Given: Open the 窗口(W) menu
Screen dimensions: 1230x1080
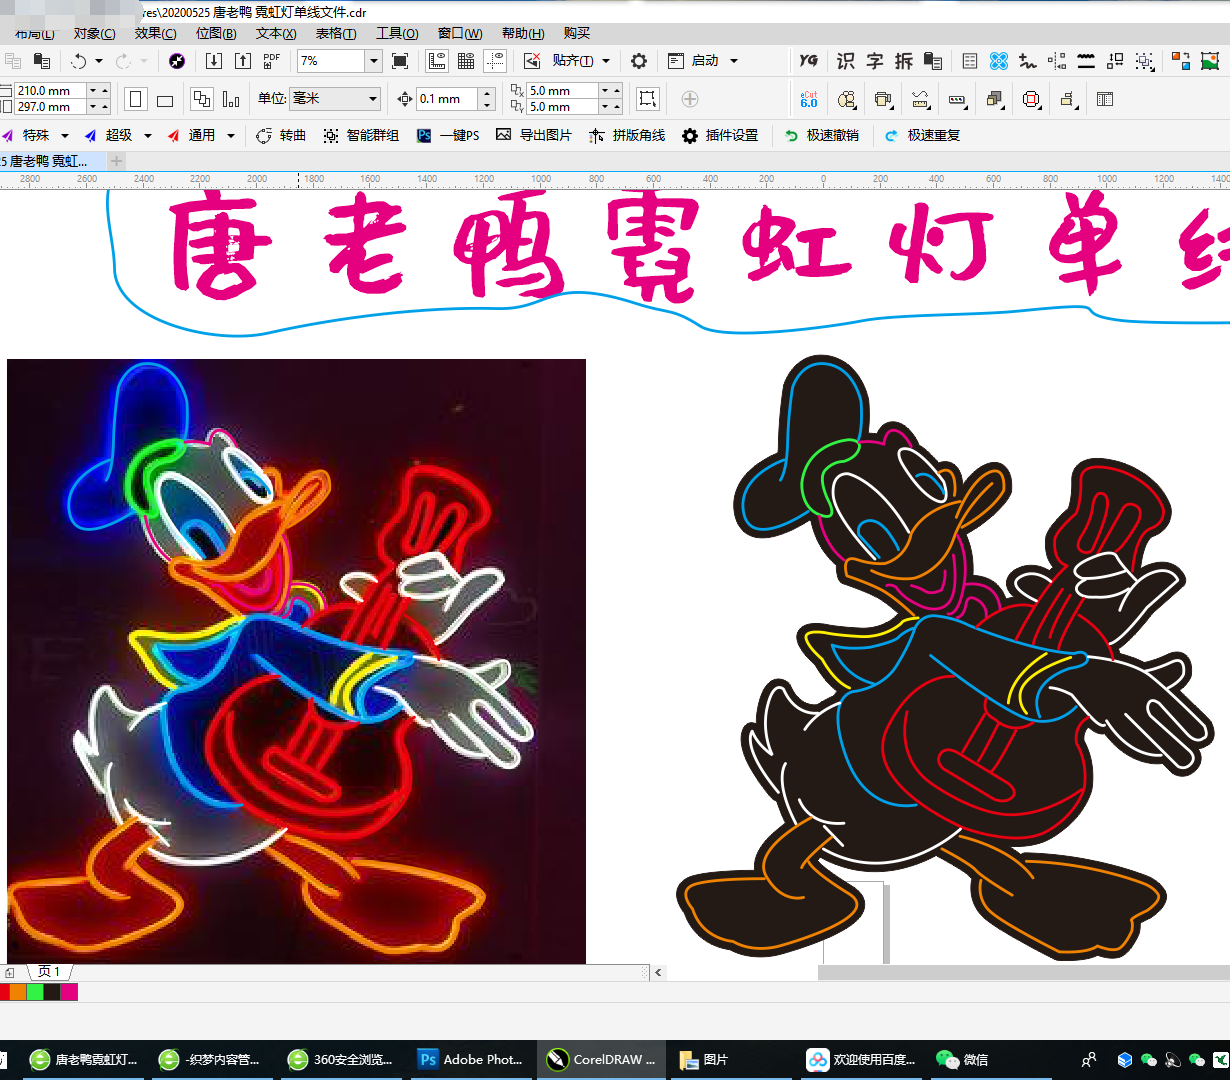Looking at the screenshot, I should (x=460, y=34).
